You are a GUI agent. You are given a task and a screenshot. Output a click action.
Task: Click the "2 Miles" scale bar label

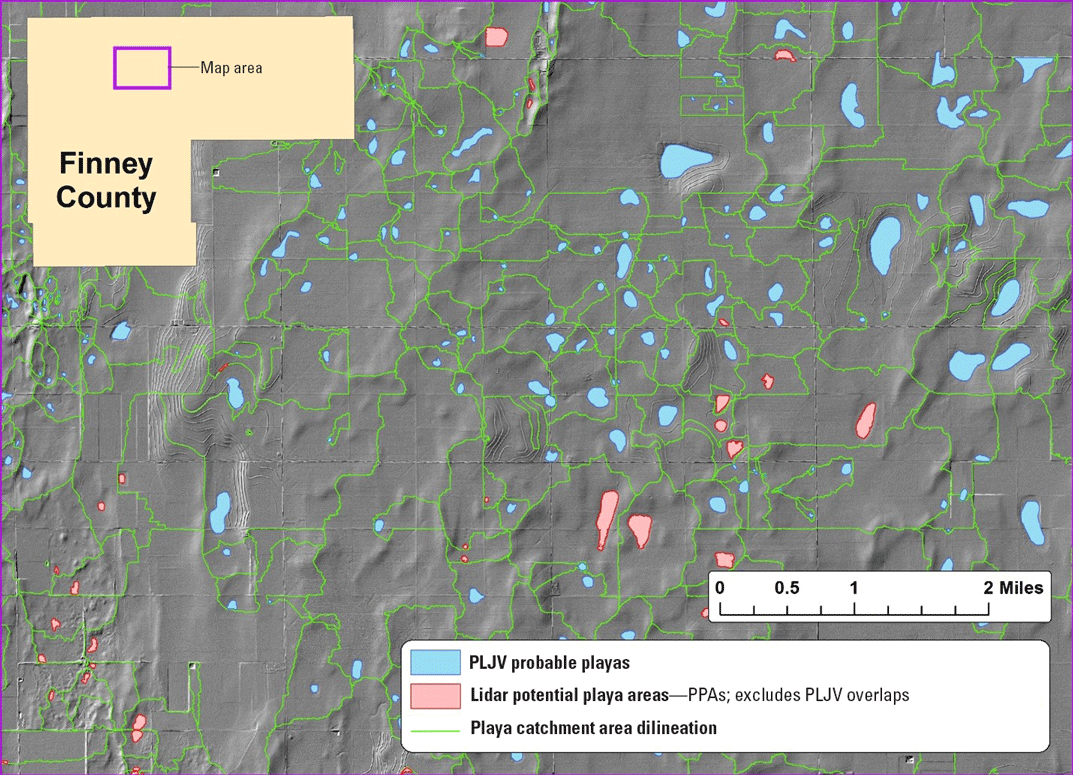click(1014, 587)
